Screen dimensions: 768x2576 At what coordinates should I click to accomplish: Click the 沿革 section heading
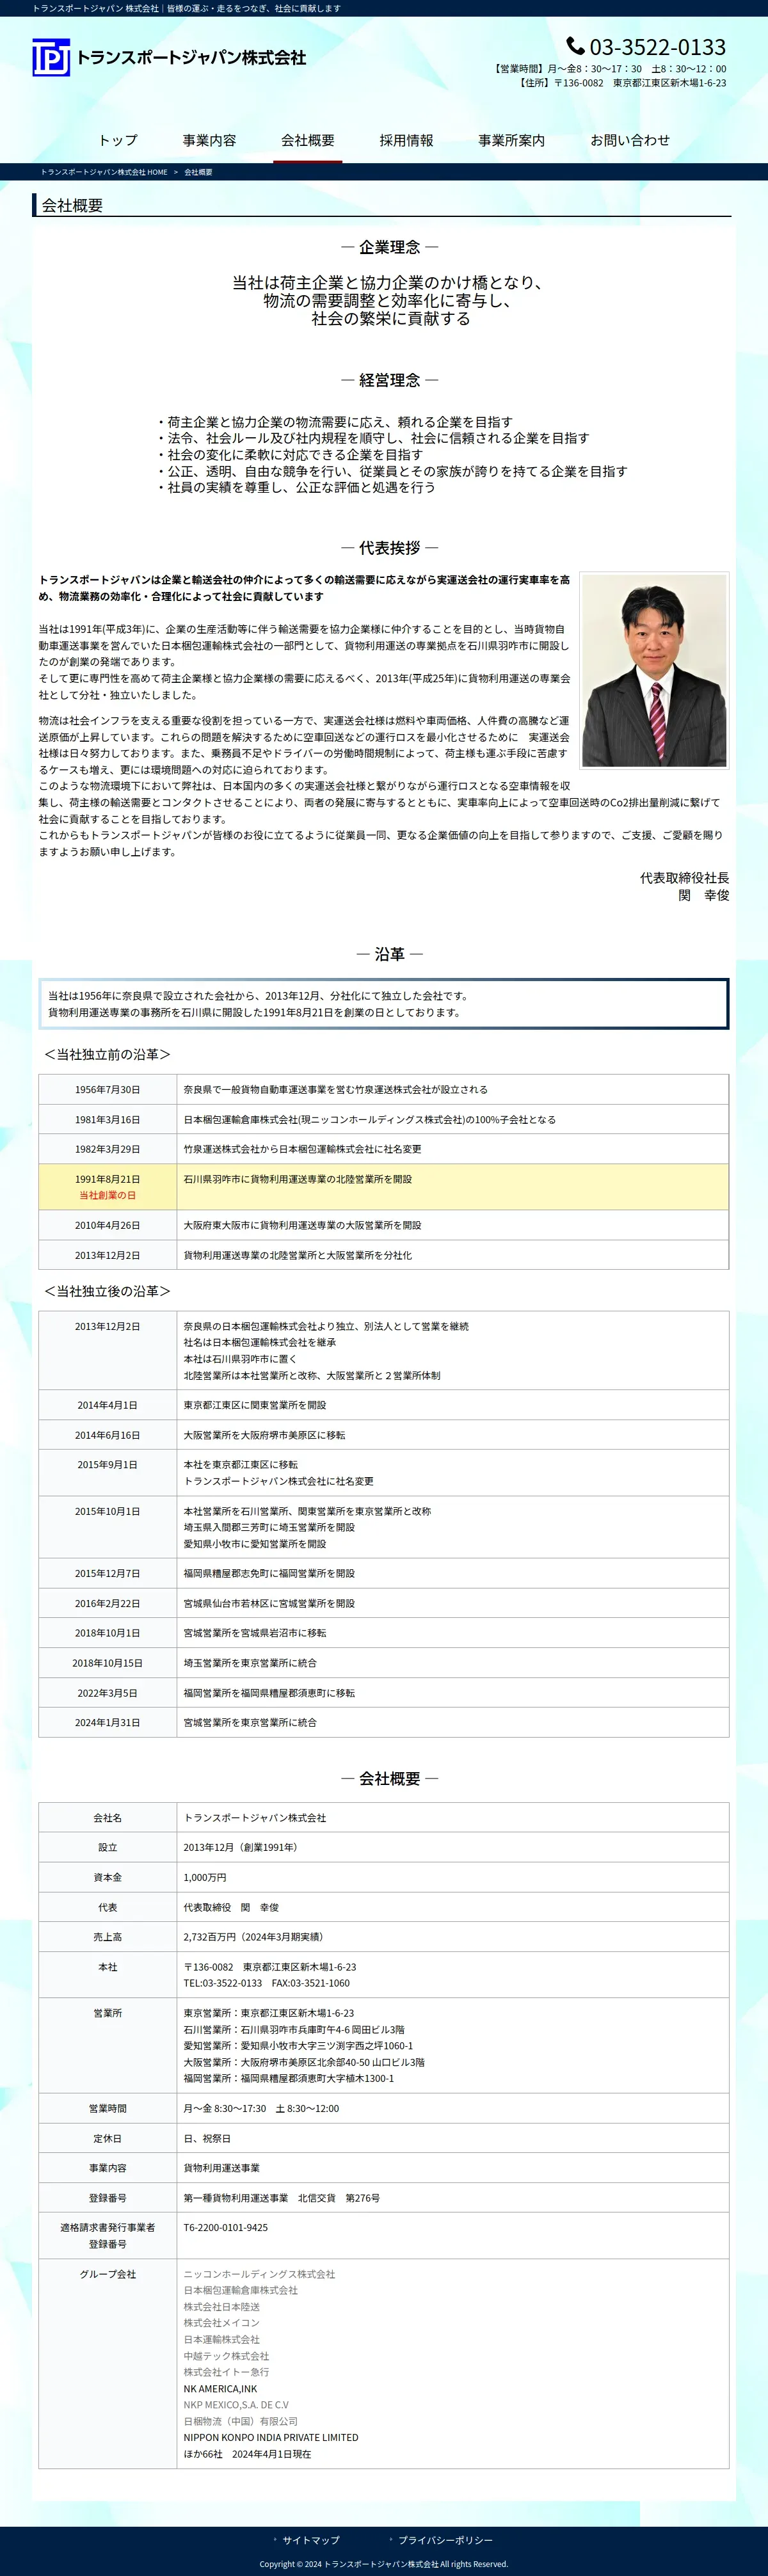(390, 954)
